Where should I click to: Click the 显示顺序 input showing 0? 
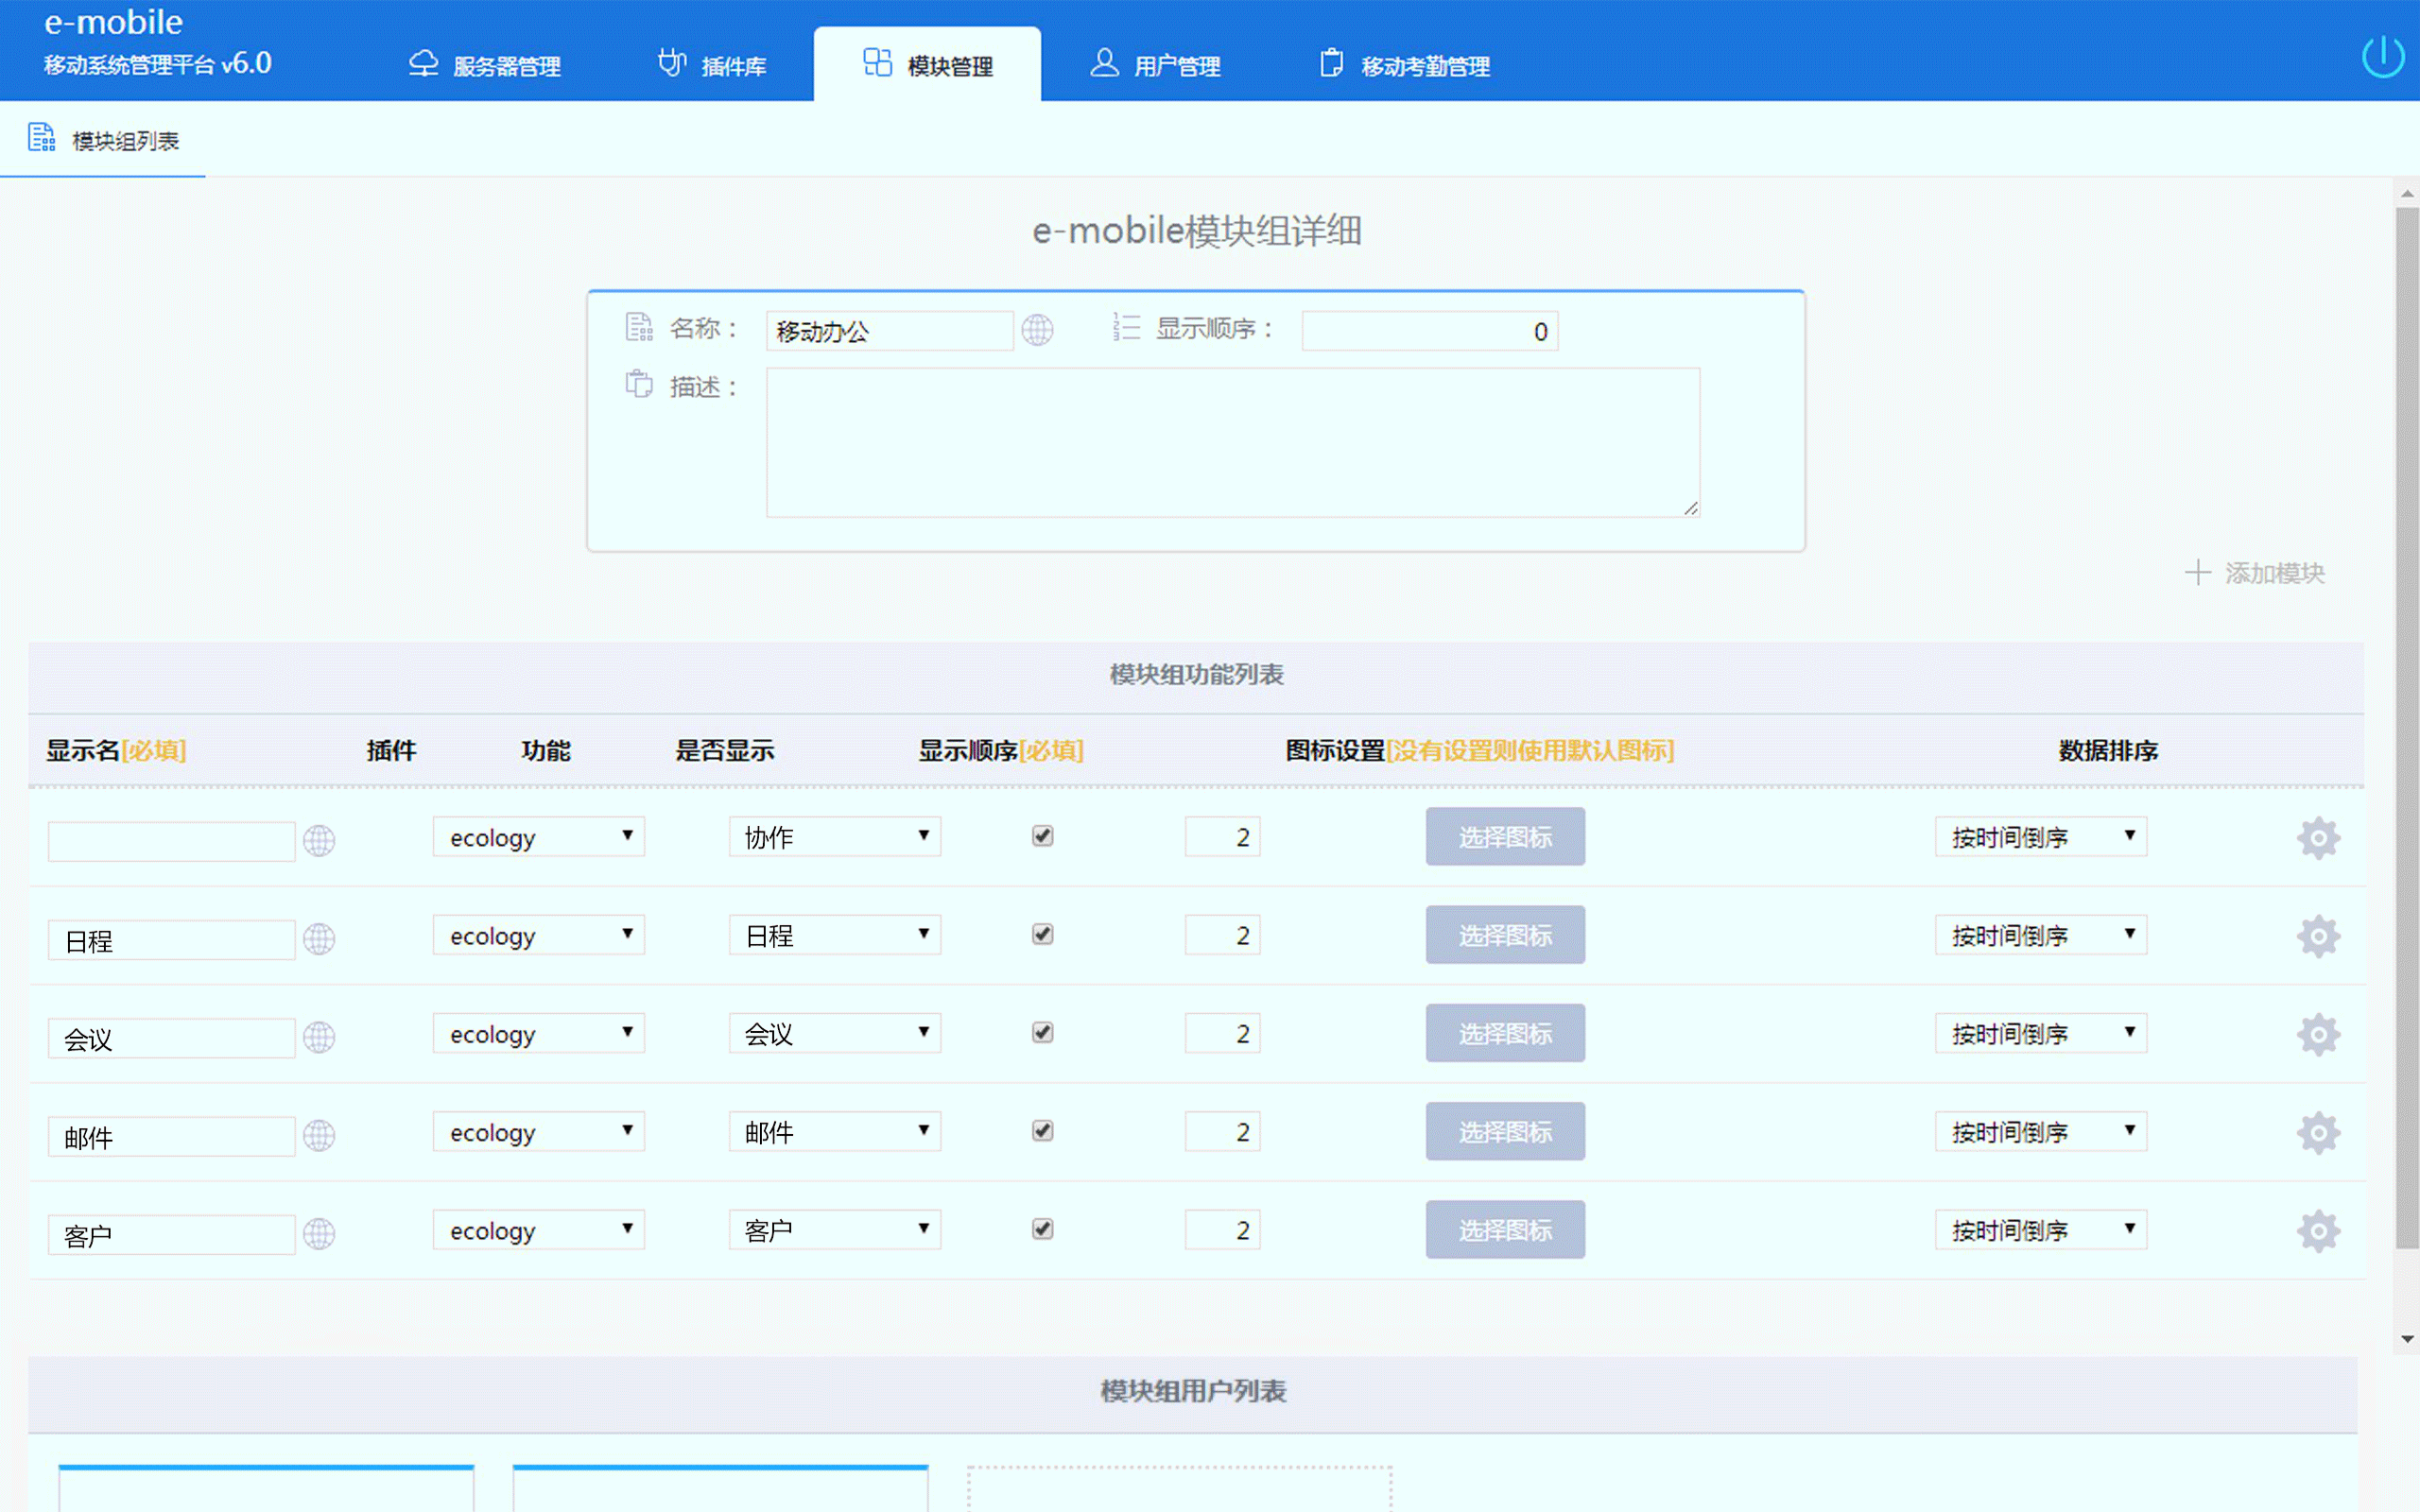click(x=1429, y=331)
